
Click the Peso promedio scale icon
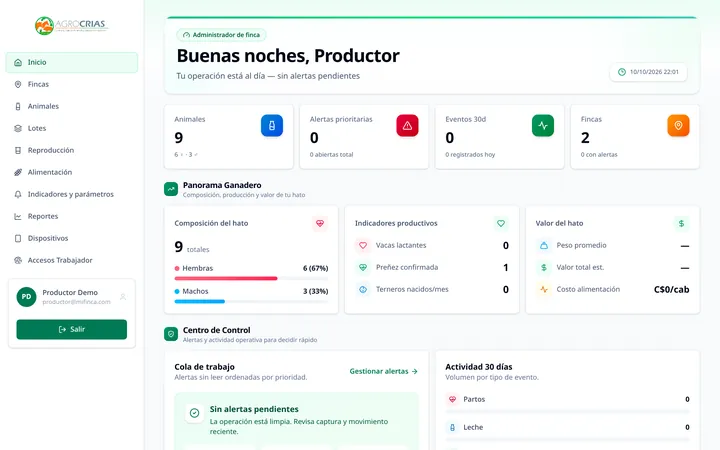544,246
